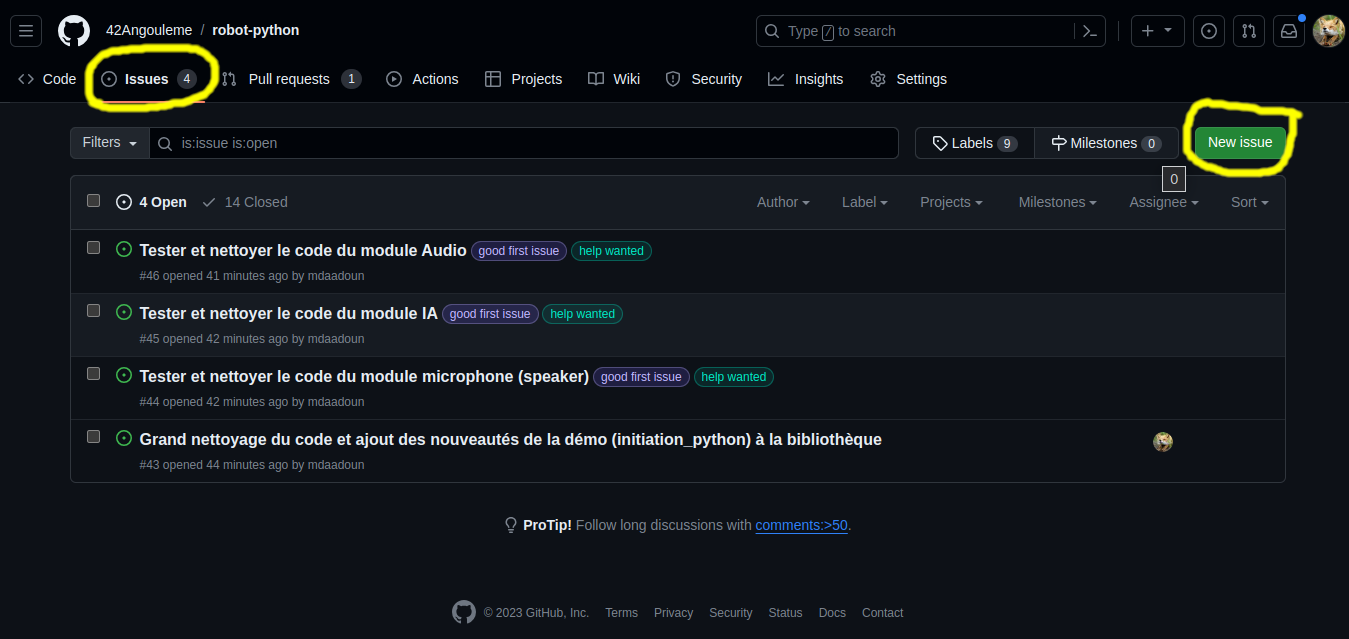Show the 14 Closed issues
This screenshot has height=639, width=1349.
click(244, 202)
